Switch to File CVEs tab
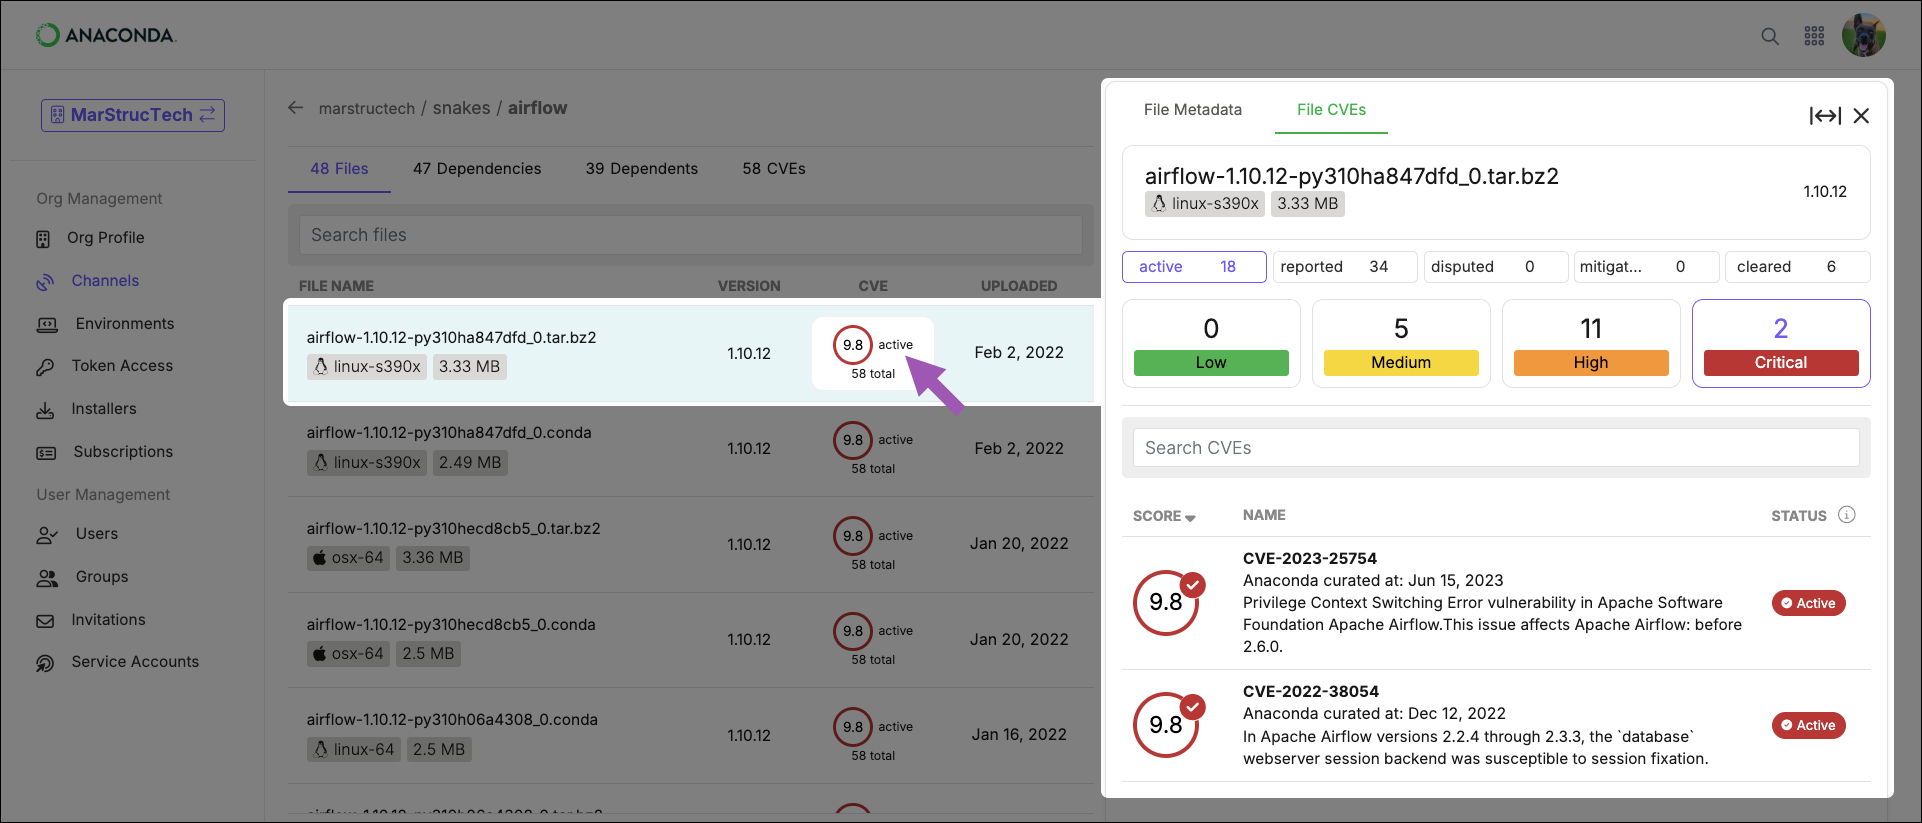This screenshot has height=823, width=1922. pos(1331,110)
